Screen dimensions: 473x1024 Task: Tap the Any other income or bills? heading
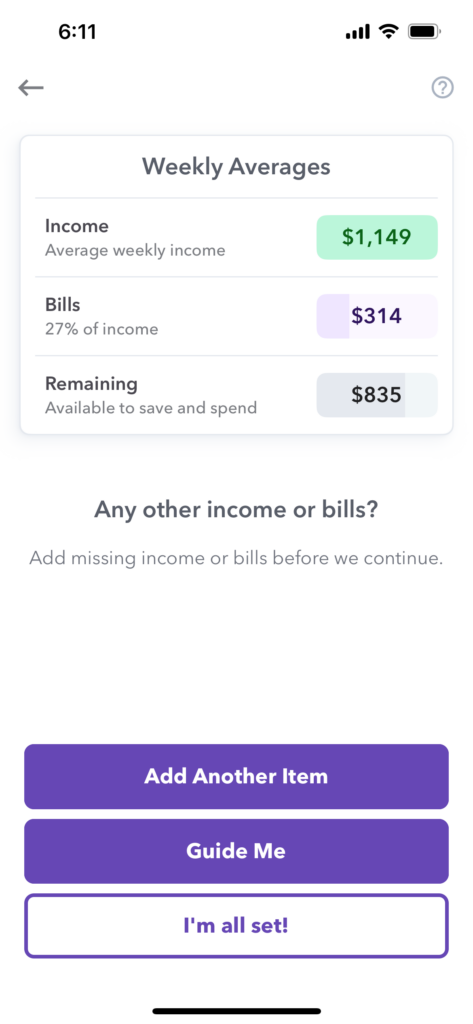click(236, 509)
